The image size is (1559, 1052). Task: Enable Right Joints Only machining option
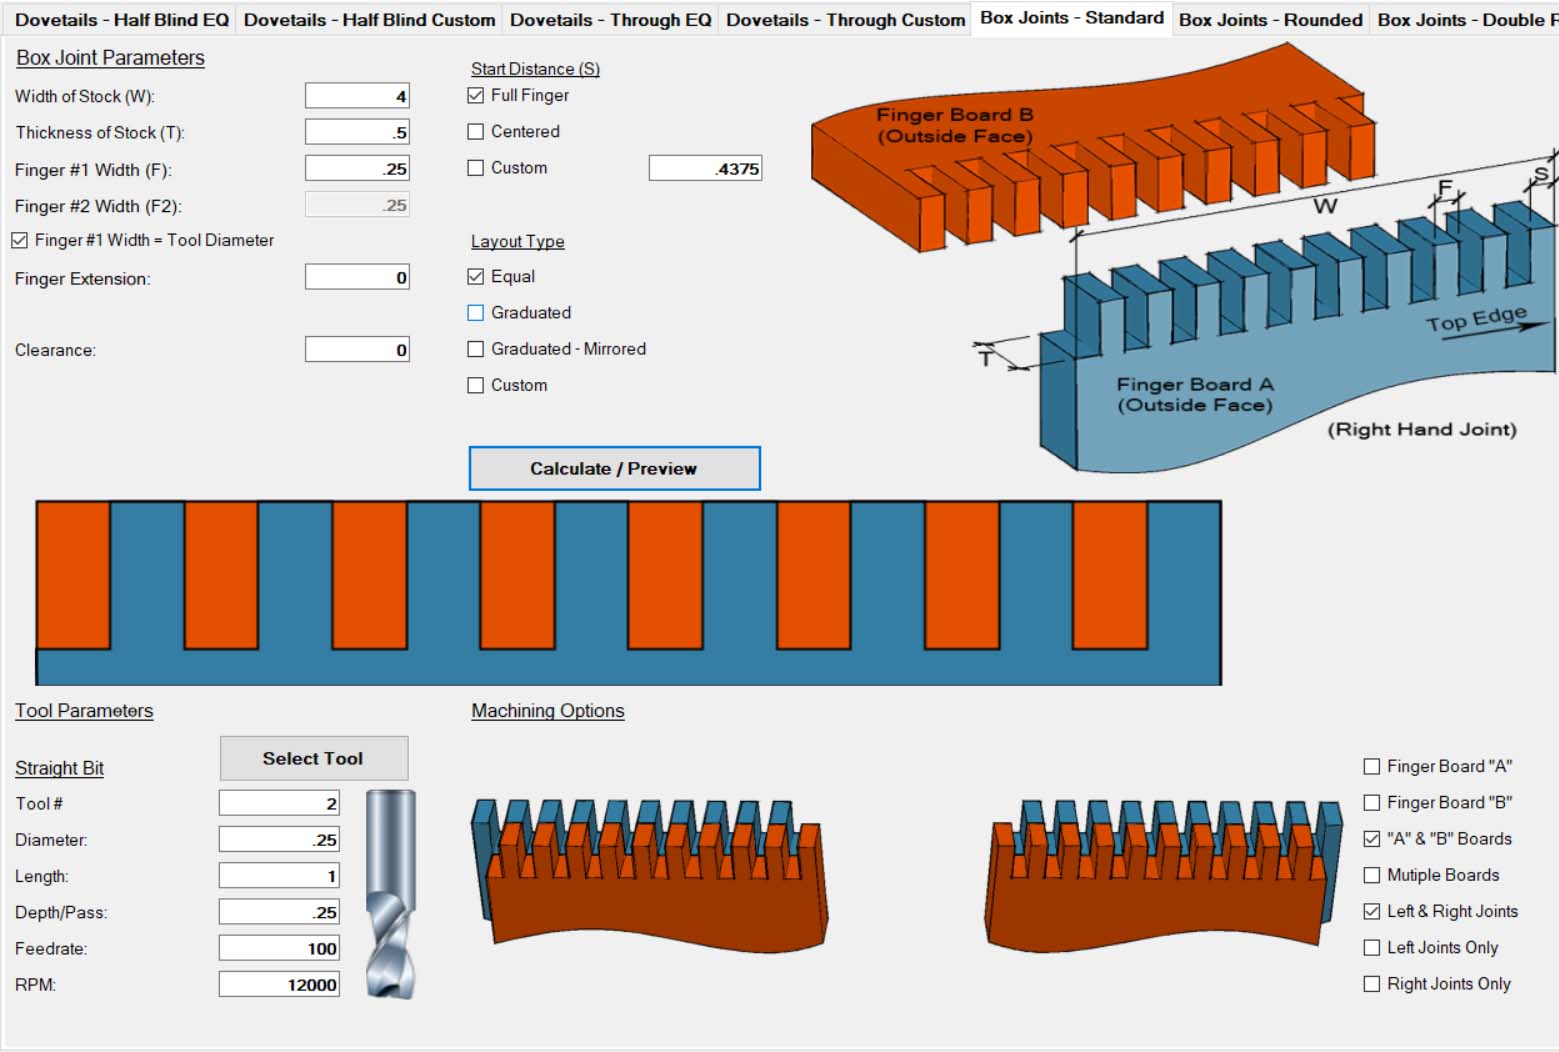1372,984
